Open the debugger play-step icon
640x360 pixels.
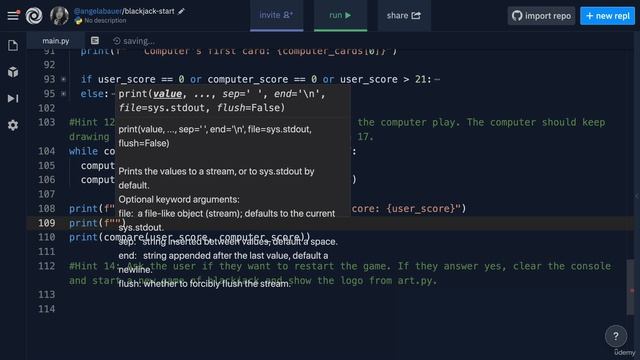click(13, 98)
